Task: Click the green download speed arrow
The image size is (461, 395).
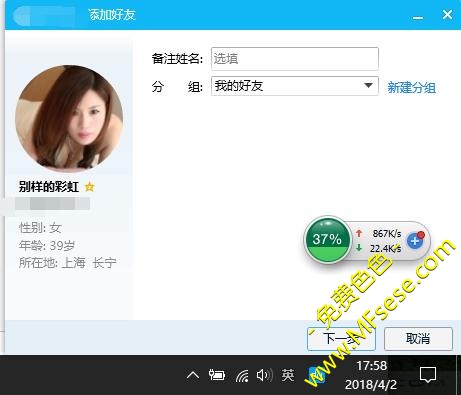Action: pyautogui.click(x=359, y=248)
